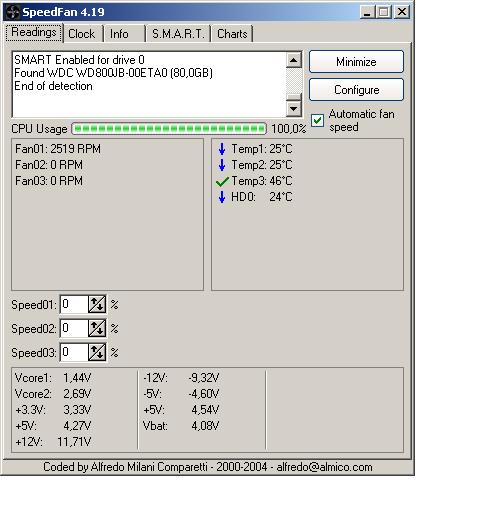Click the Speed02 value field
The height and width of the screenshot is (506, 491).
[x=74, y=328]
